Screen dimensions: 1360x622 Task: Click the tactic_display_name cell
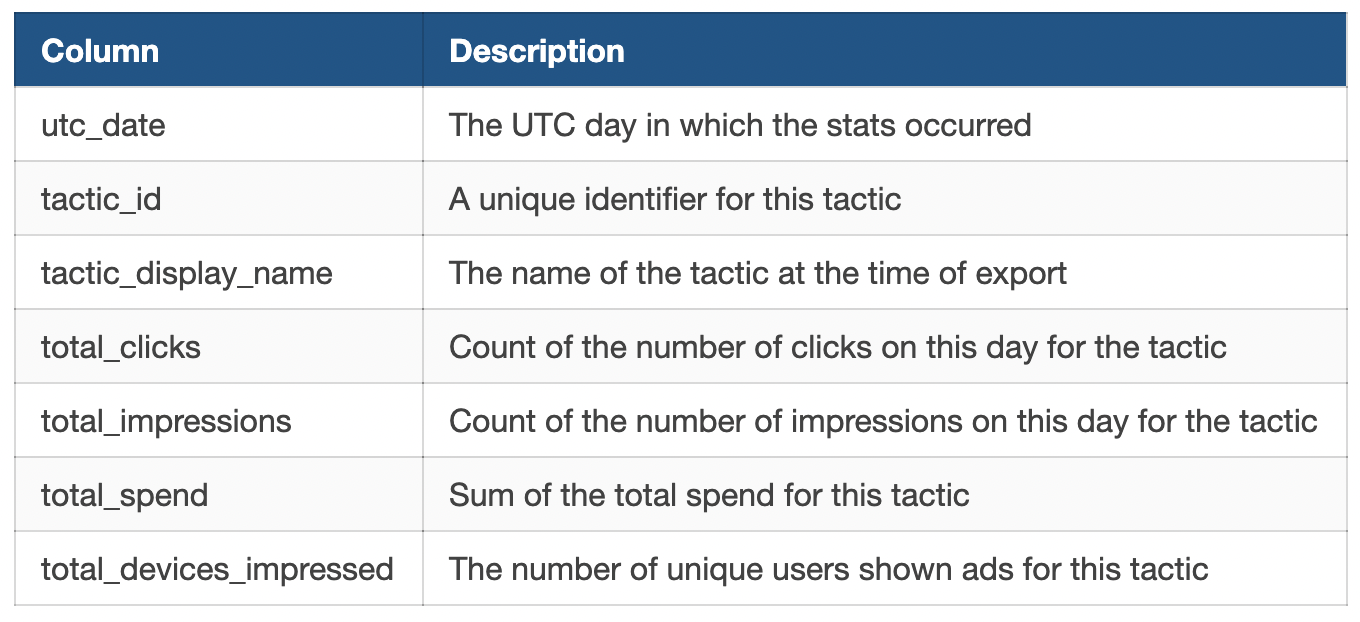tap(218, 273)
